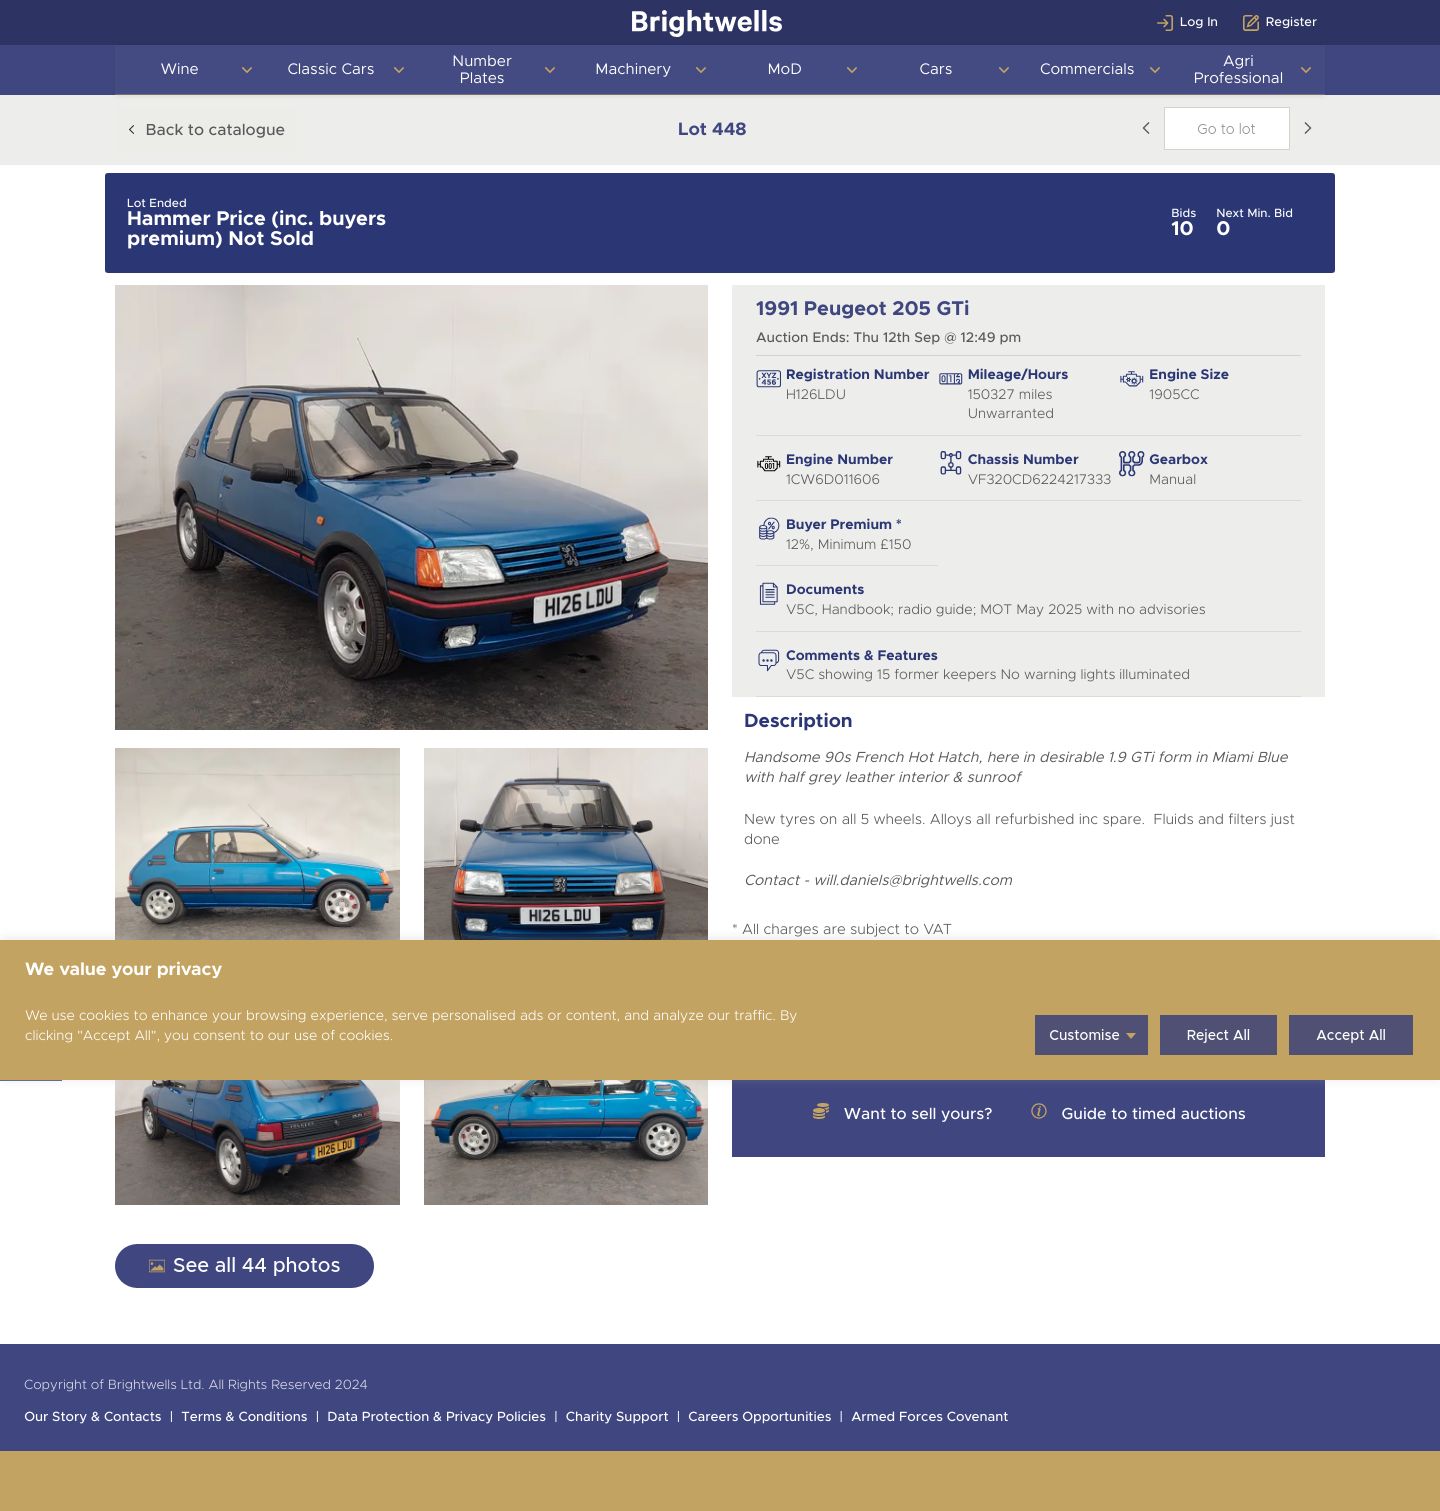
Task: Click the Log In link
Action: pos(1198,22)
